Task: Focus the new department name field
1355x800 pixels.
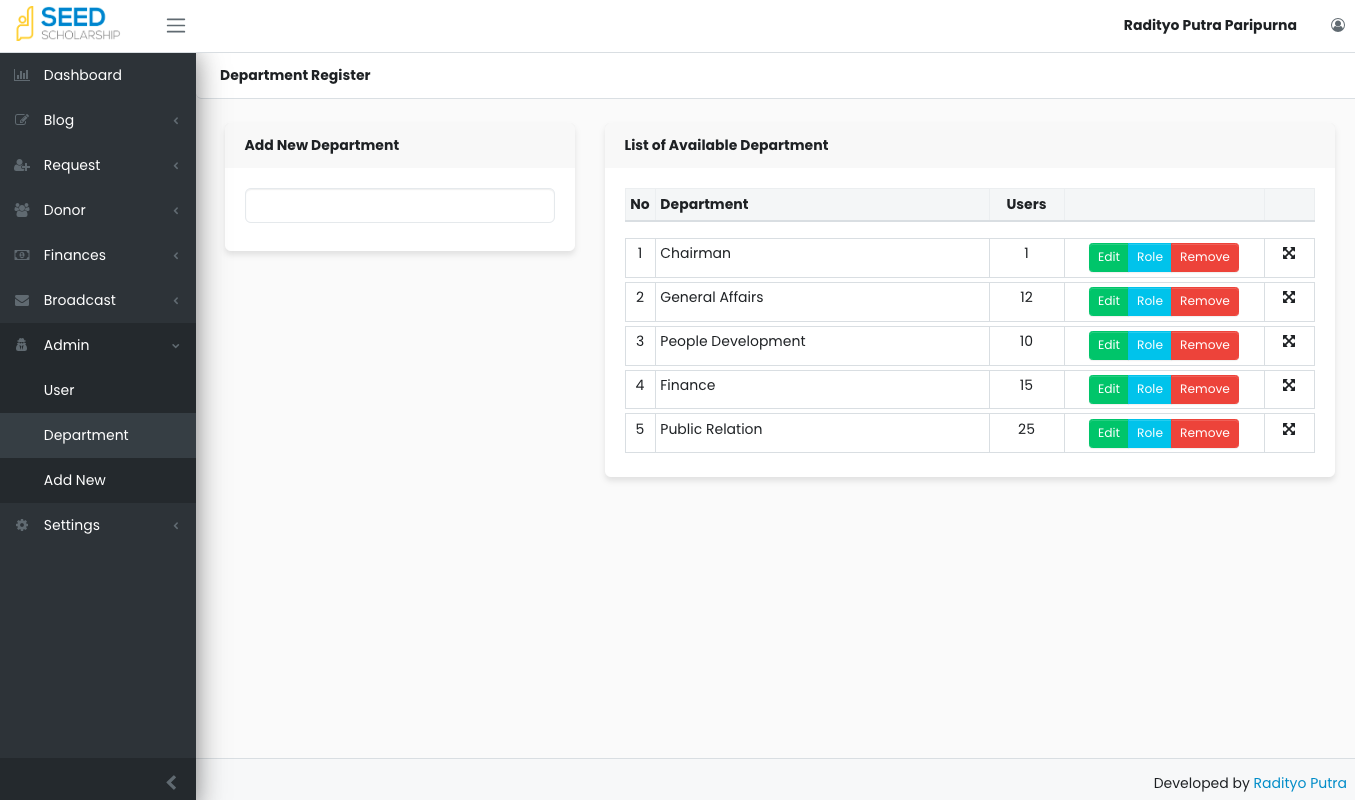Action: pos(400,206)
